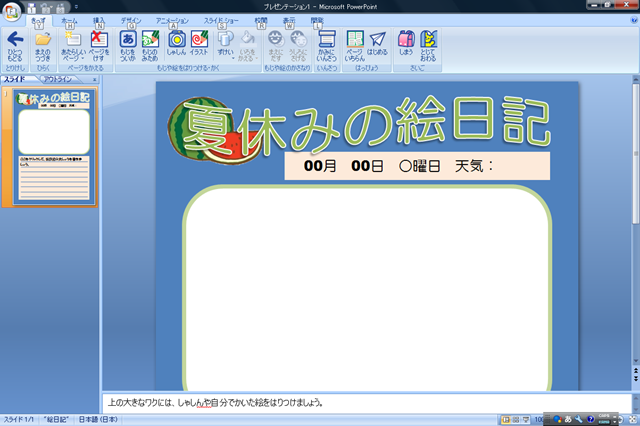Click the 天気： weather text
The height and width of the screenshot is (426, 640).
474,166
